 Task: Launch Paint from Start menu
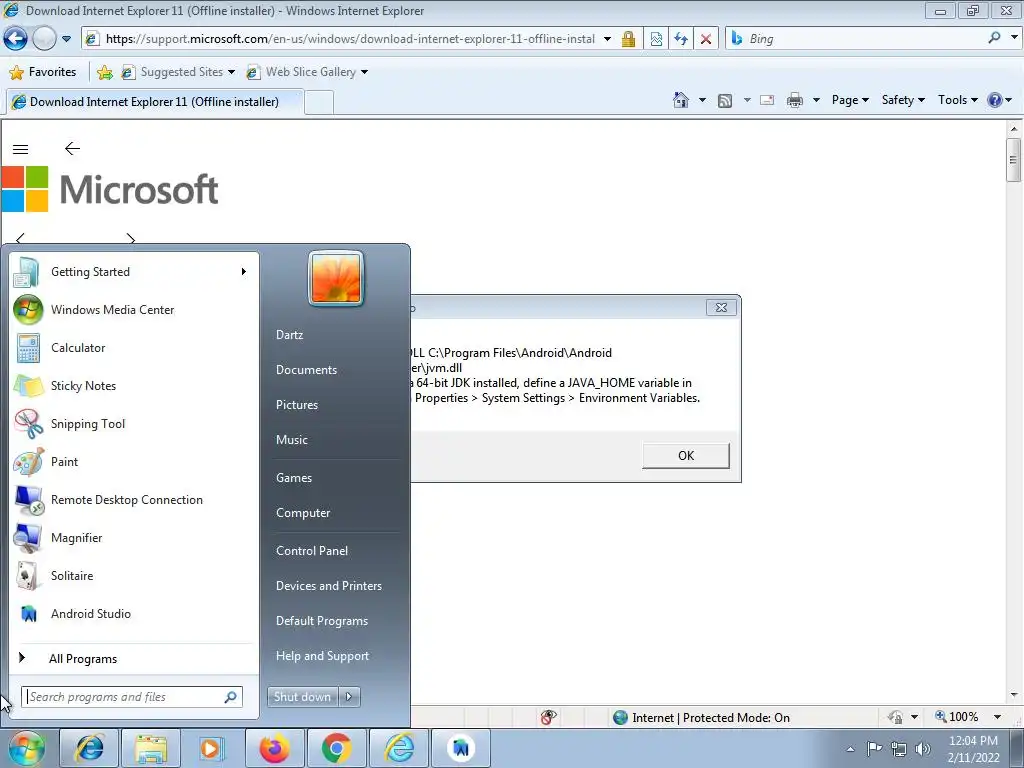tap(134, 462)
